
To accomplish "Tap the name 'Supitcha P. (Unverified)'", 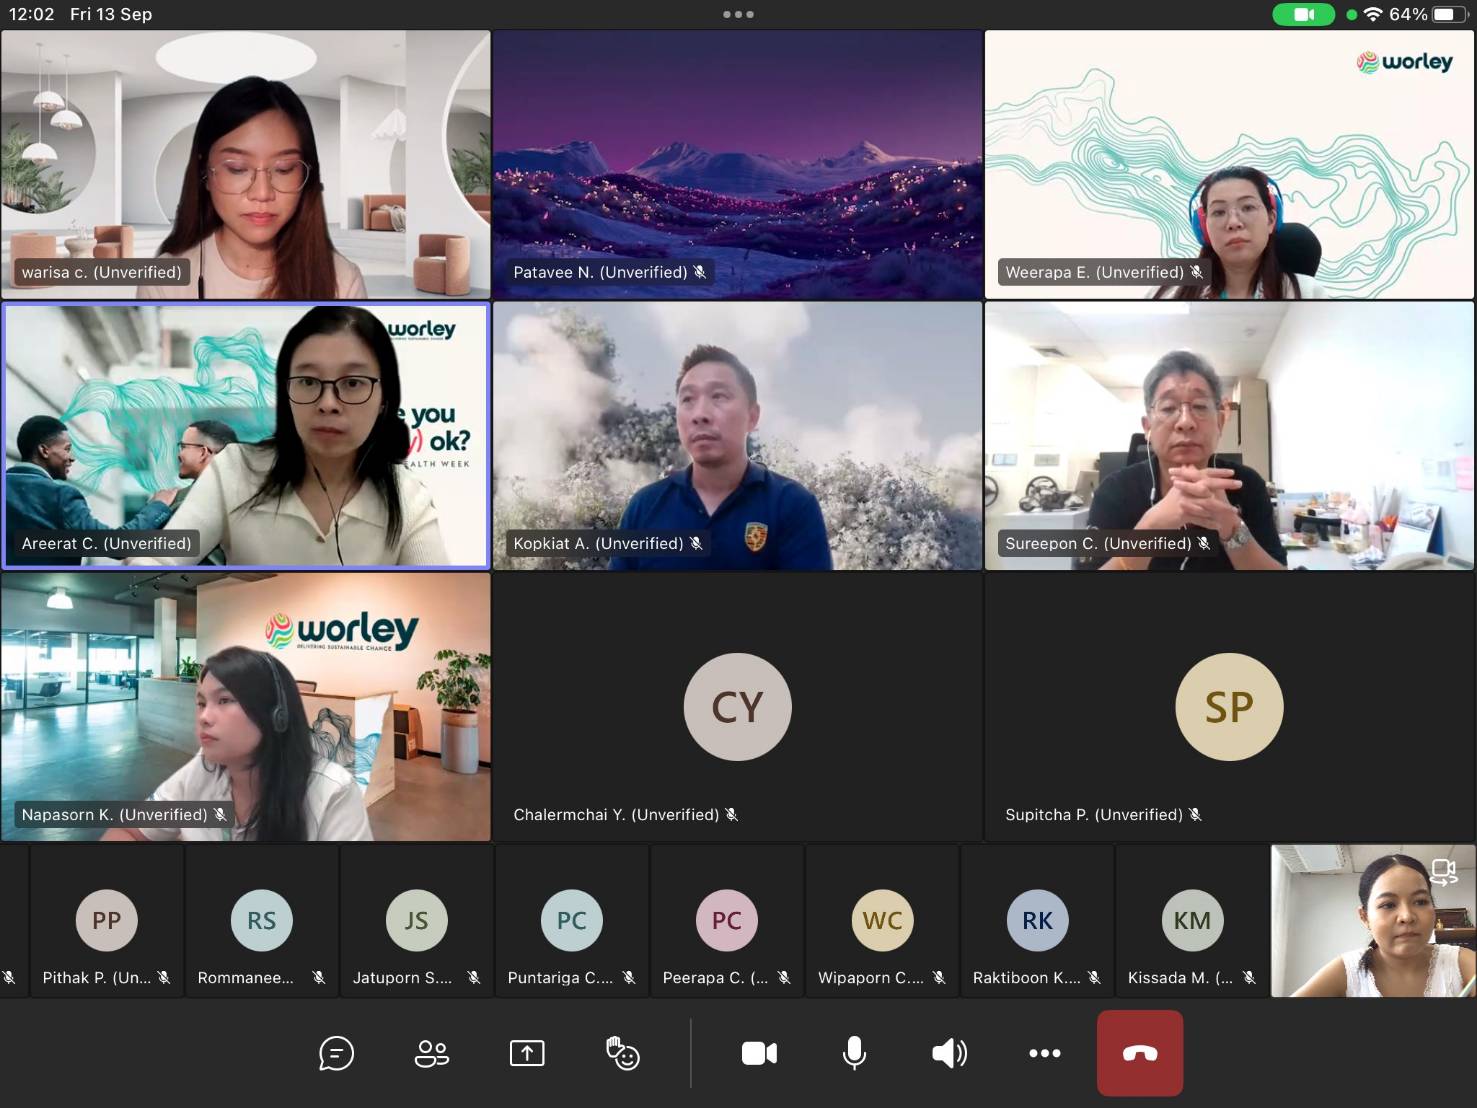I will coord(1094,814).
